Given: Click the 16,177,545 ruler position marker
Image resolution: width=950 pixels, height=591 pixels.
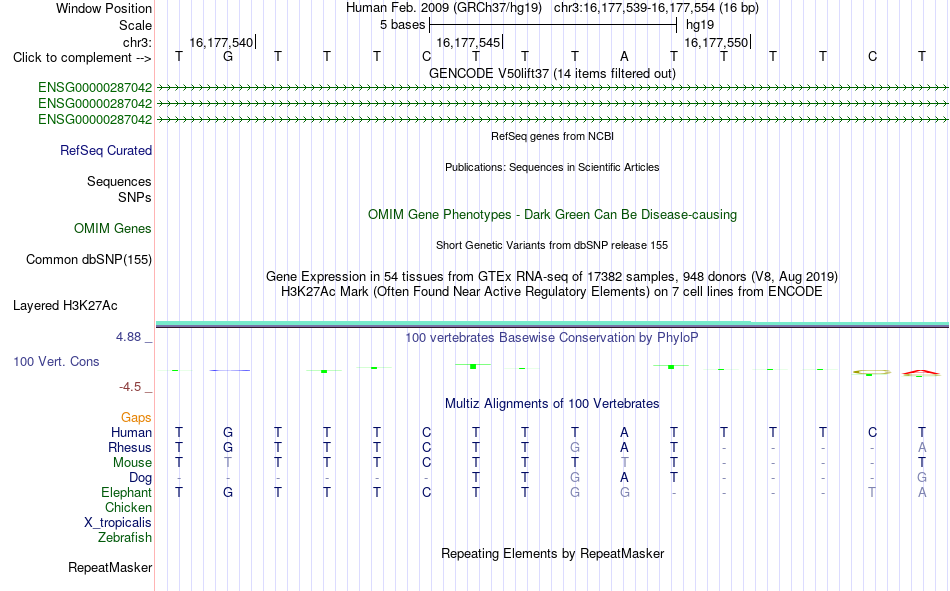Looking at the screenshot, I should (x=469, y=42).
